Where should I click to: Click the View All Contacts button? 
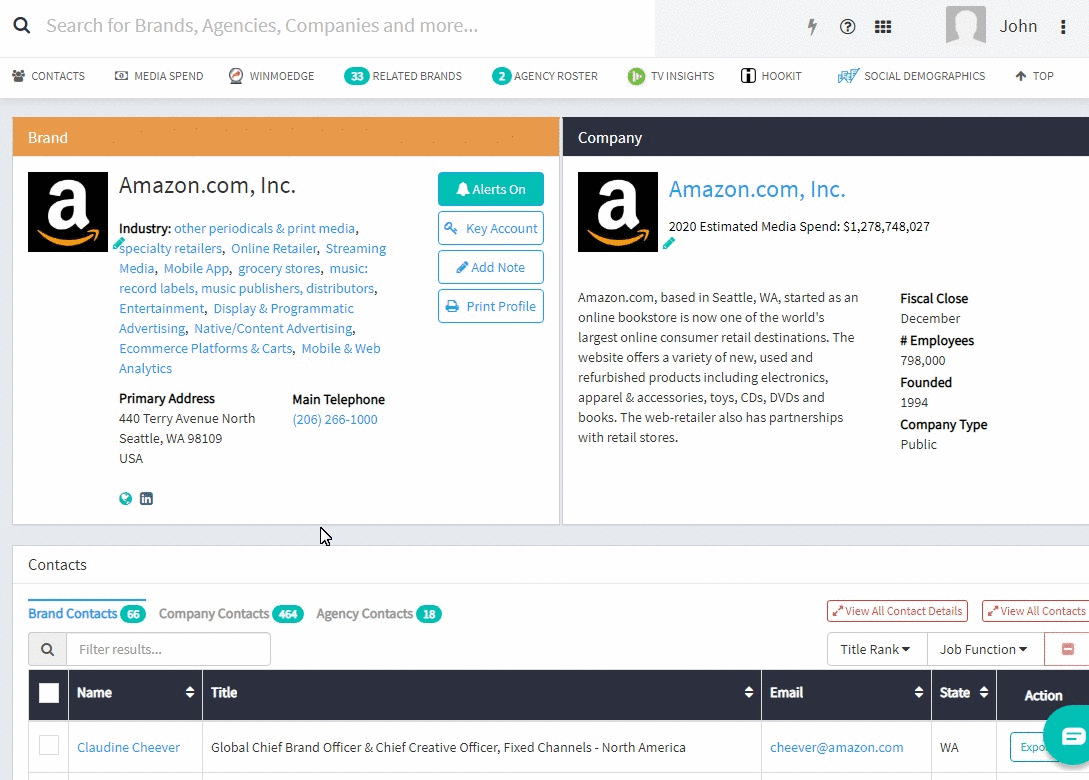(x=1036, y=611)
